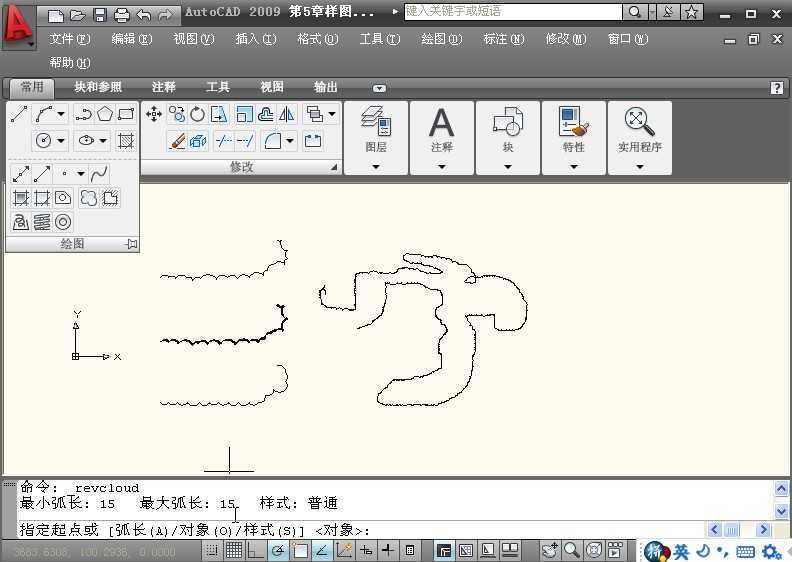
Task: Expand the 图层 (Layers) panel
Action: point(376,167)
